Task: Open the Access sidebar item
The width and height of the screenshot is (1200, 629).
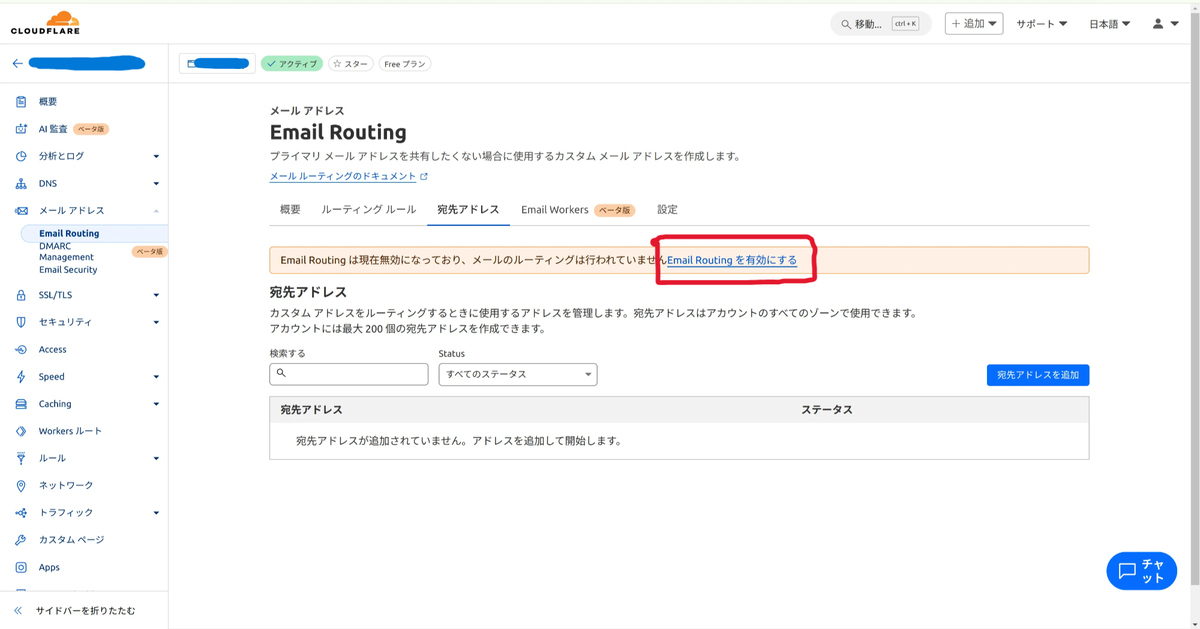Action: 52,349
